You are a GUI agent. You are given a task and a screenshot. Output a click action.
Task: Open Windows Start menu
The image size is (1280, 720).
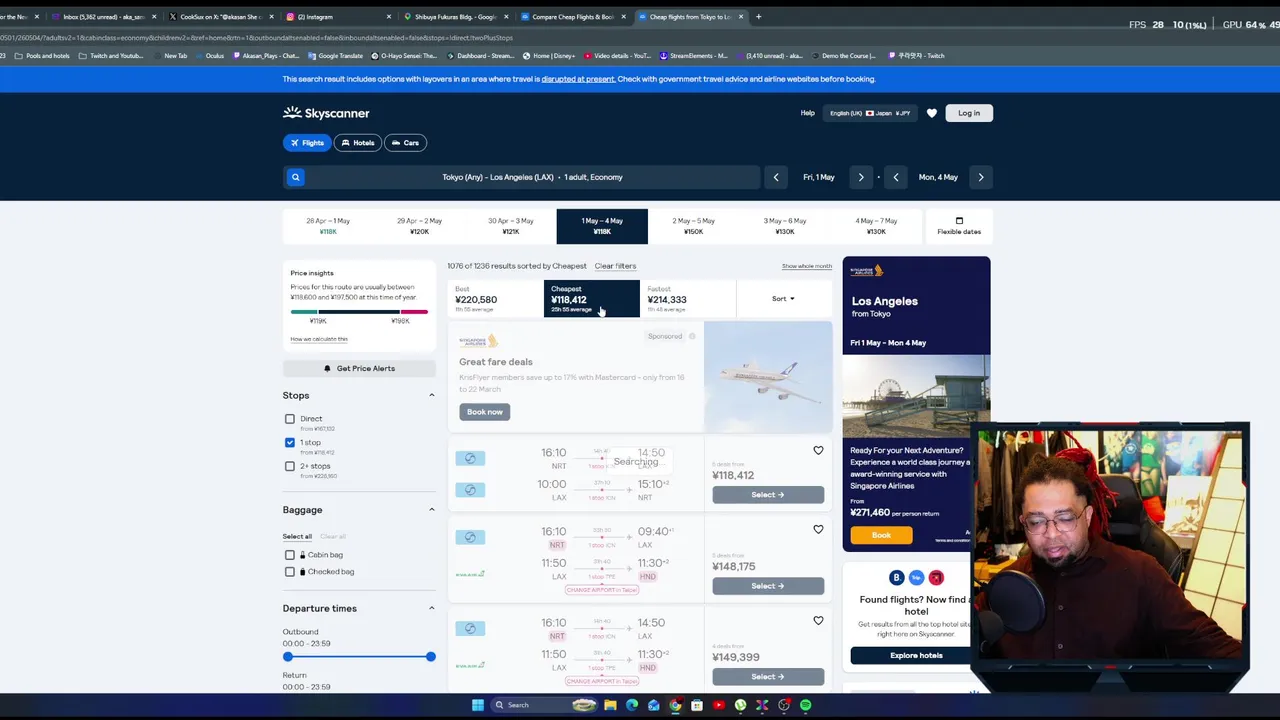(x=478, y=705)
